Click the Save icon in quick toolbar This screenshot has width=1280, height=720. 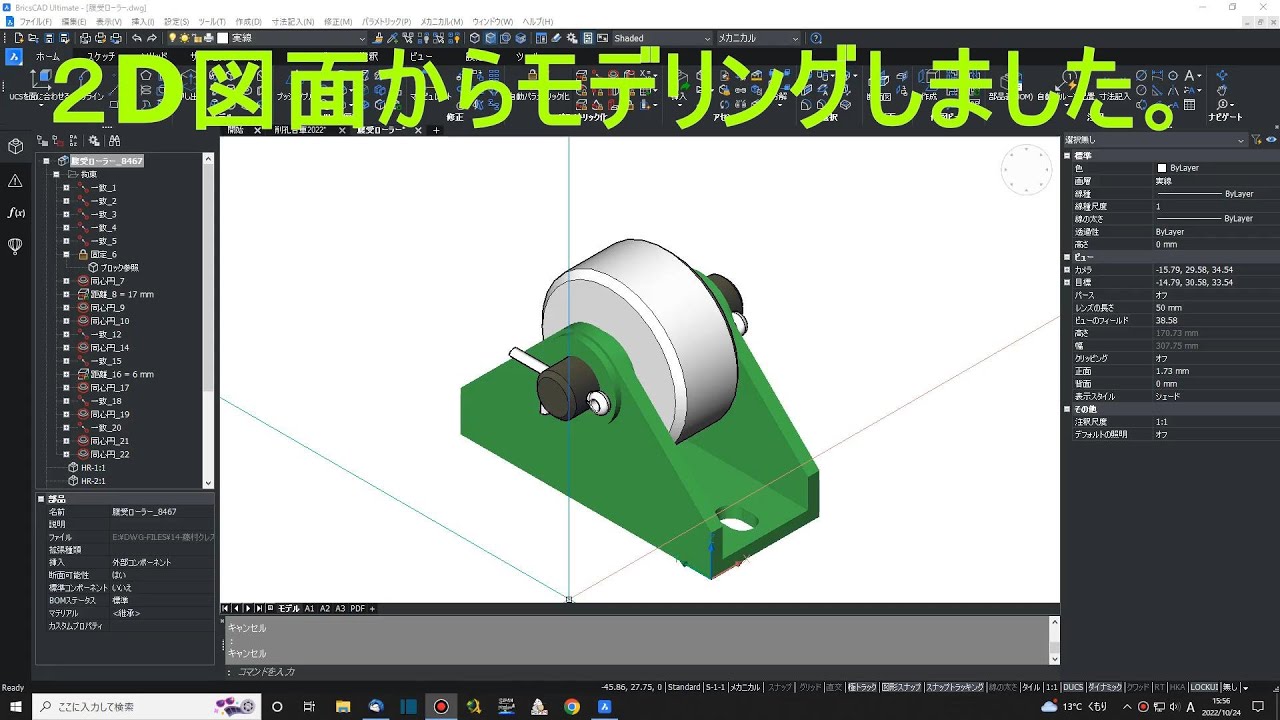pyautogui.click(x=47, y=38)
